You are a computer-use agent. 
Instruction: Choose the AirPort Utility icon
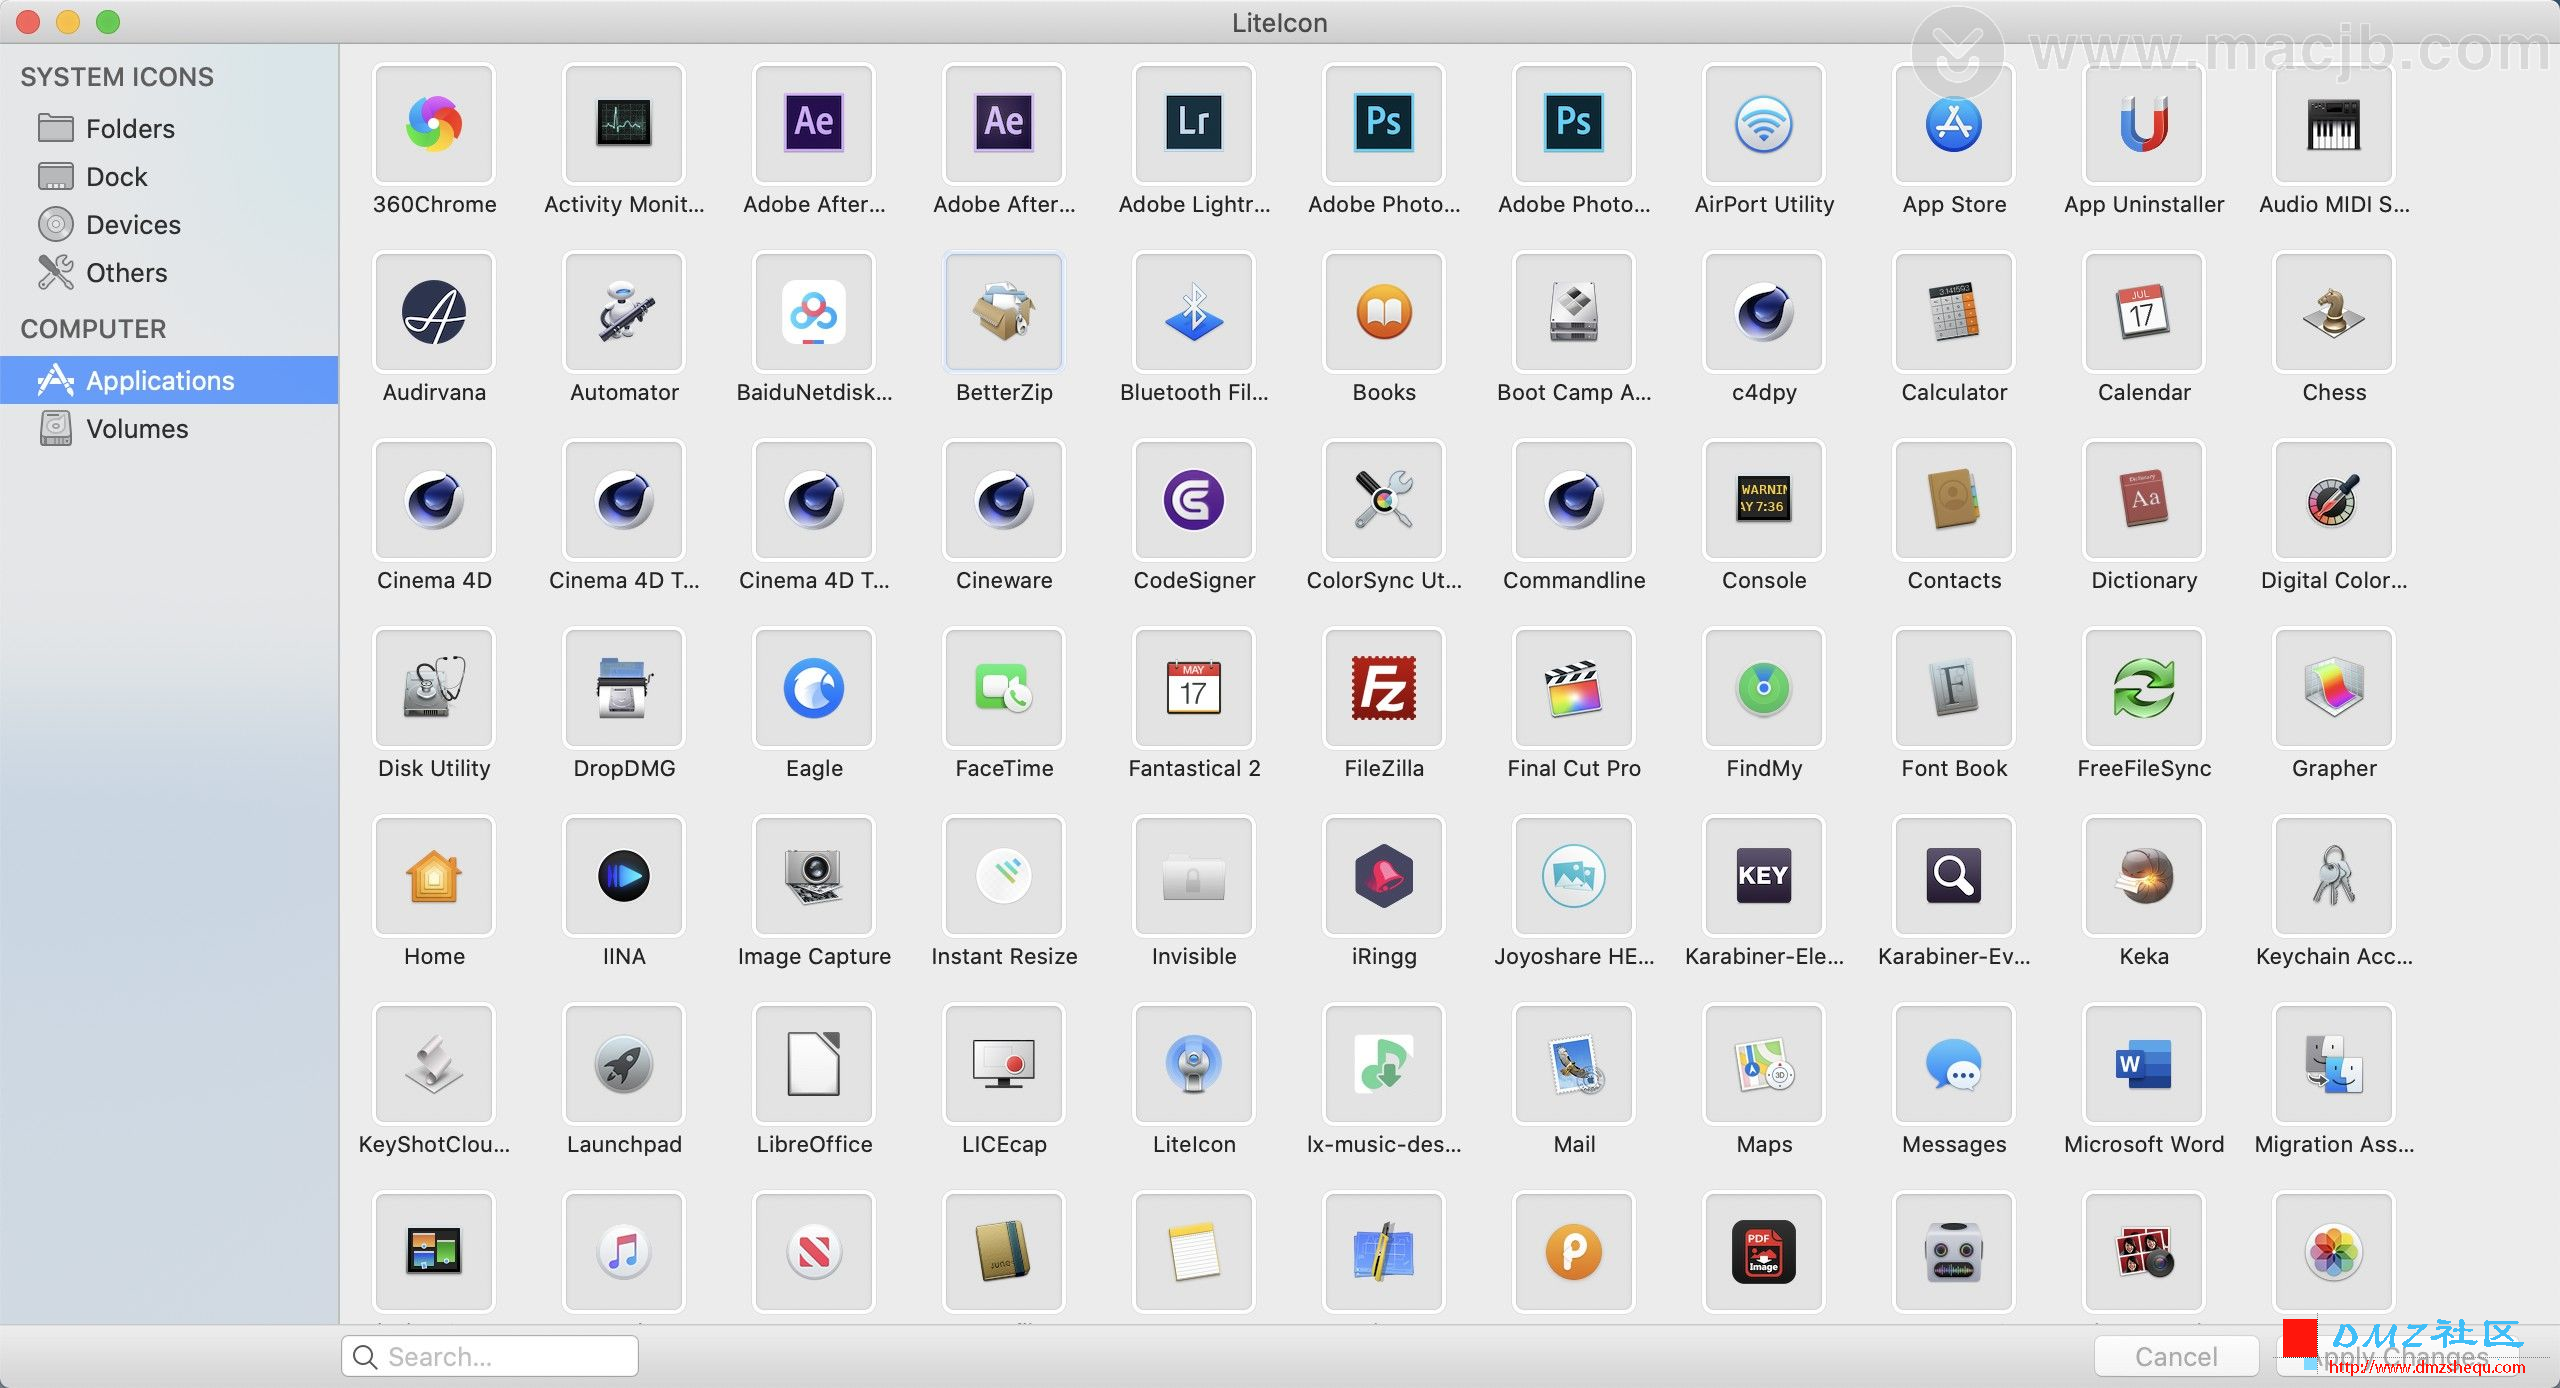pos(1764,124)
